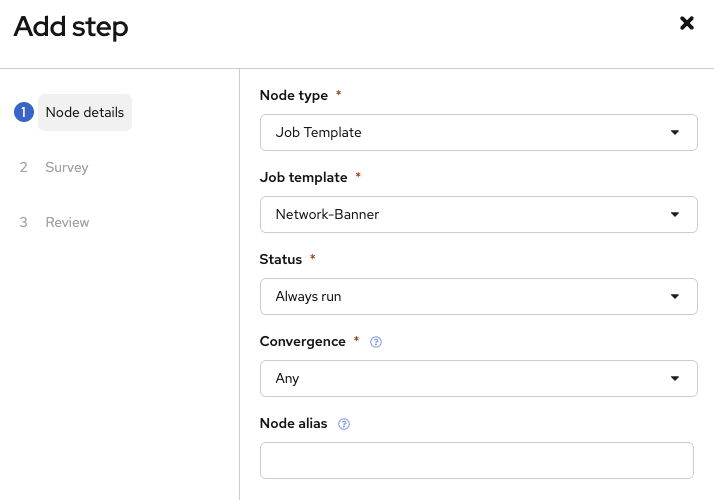This screenshot has width=714, height=500.
Task: Close the Add step dialog
Action: tap(687, 23)
